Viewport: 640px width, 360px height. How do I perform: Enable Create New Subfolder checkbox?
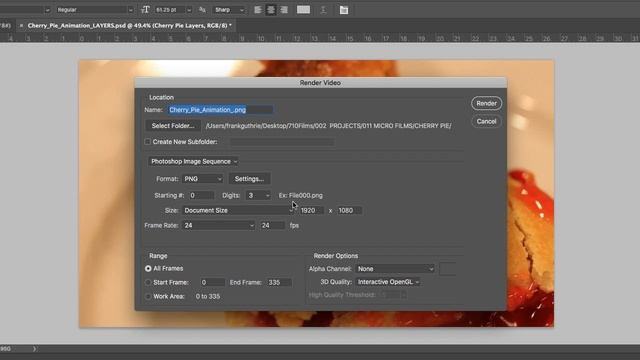[148, 142]
